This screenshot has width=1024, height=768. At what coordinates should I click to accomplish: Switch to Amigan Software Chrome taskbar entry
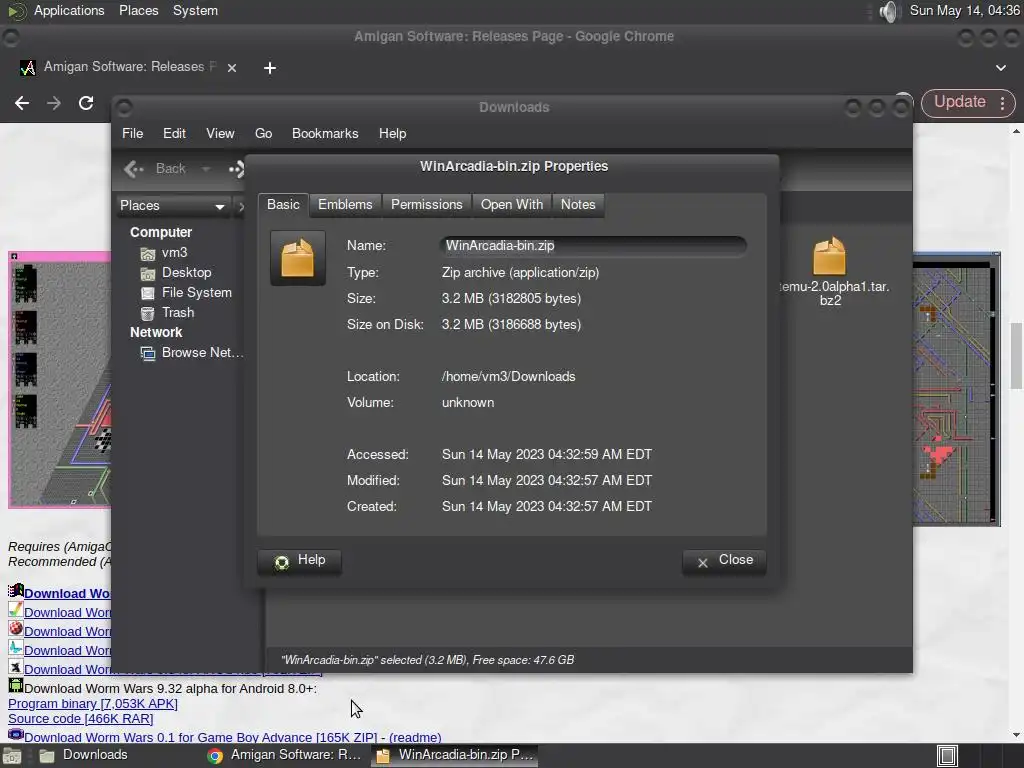pos(284,756)
